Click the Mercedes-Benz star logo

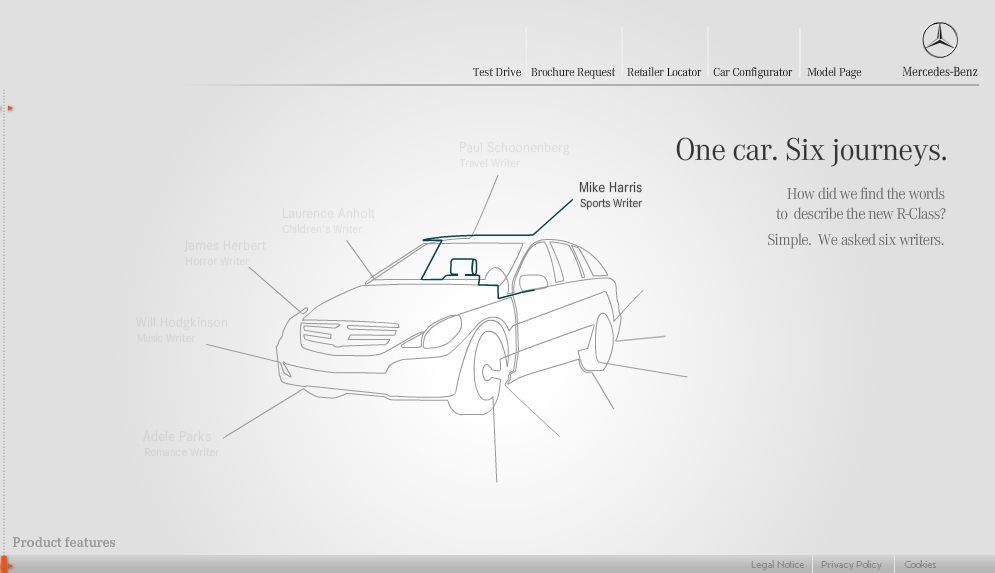coord(940,40)
